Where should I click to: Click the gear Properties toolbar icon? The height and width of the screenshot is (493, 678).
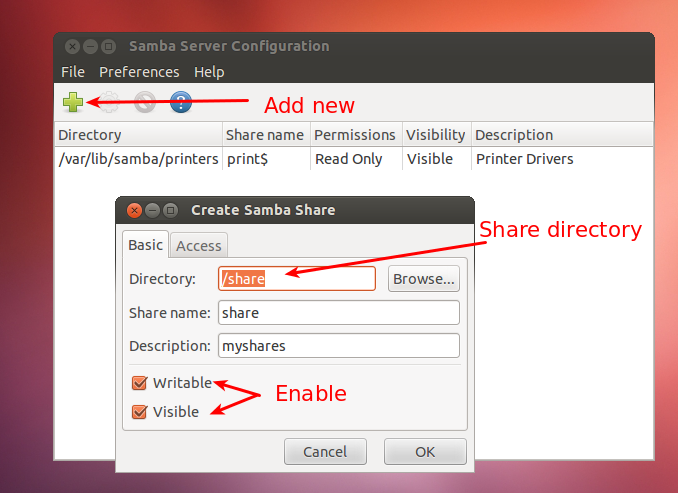pyautogui.click(x=109, y=102)
